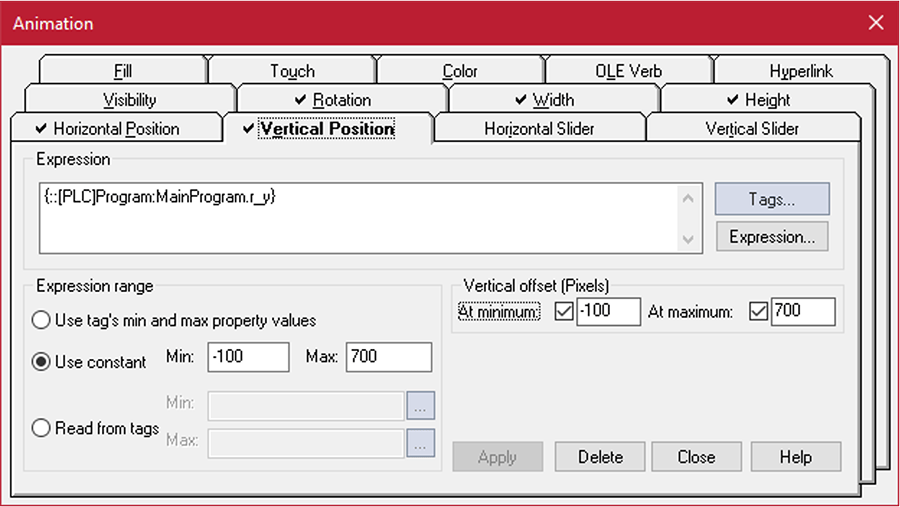Close the Animation dialog with X
Viewport: 900px width, 507px height.
pos(876,23)
